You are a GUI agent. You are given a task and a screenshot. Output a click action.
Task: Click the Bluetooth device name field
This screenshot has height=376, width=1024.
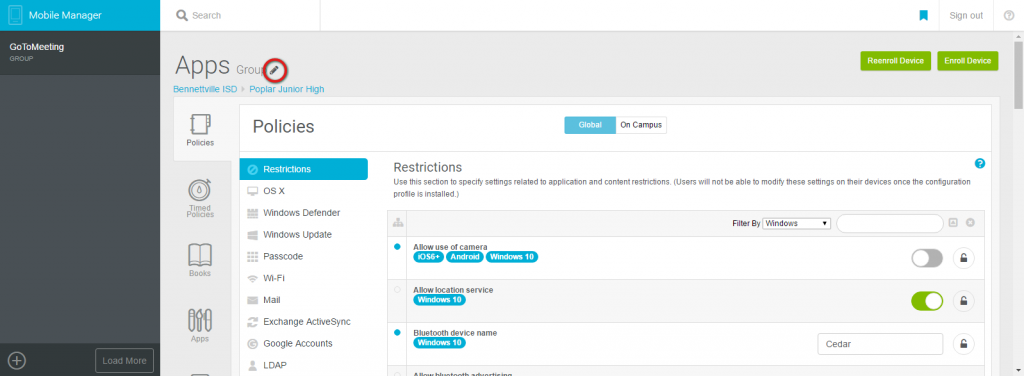[880, 343]
